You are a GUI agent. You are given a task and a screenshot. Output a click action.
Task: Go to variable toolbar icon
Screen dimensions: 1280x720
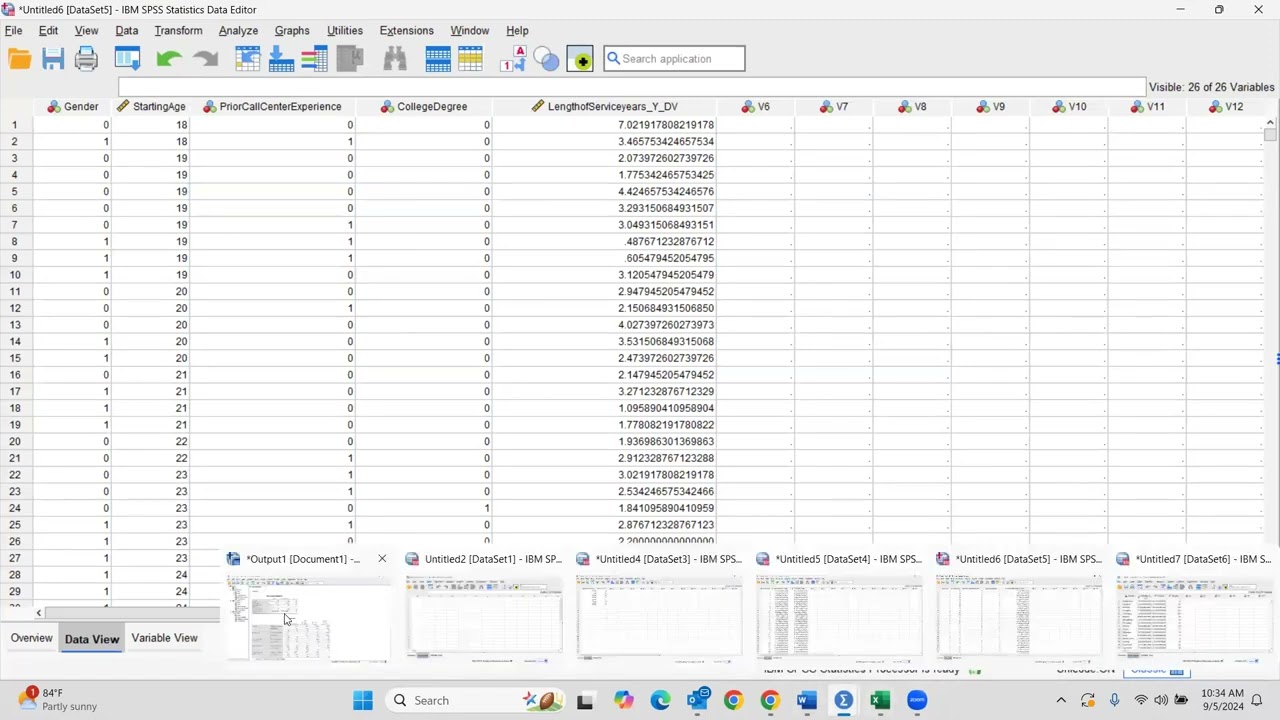[281, 59]
